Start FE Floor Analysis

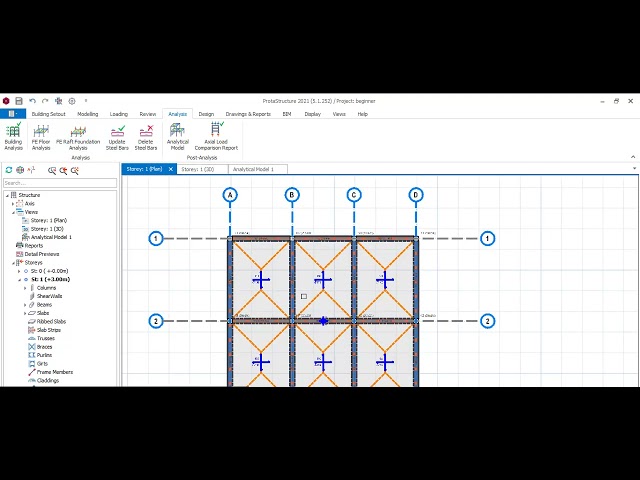41,137
